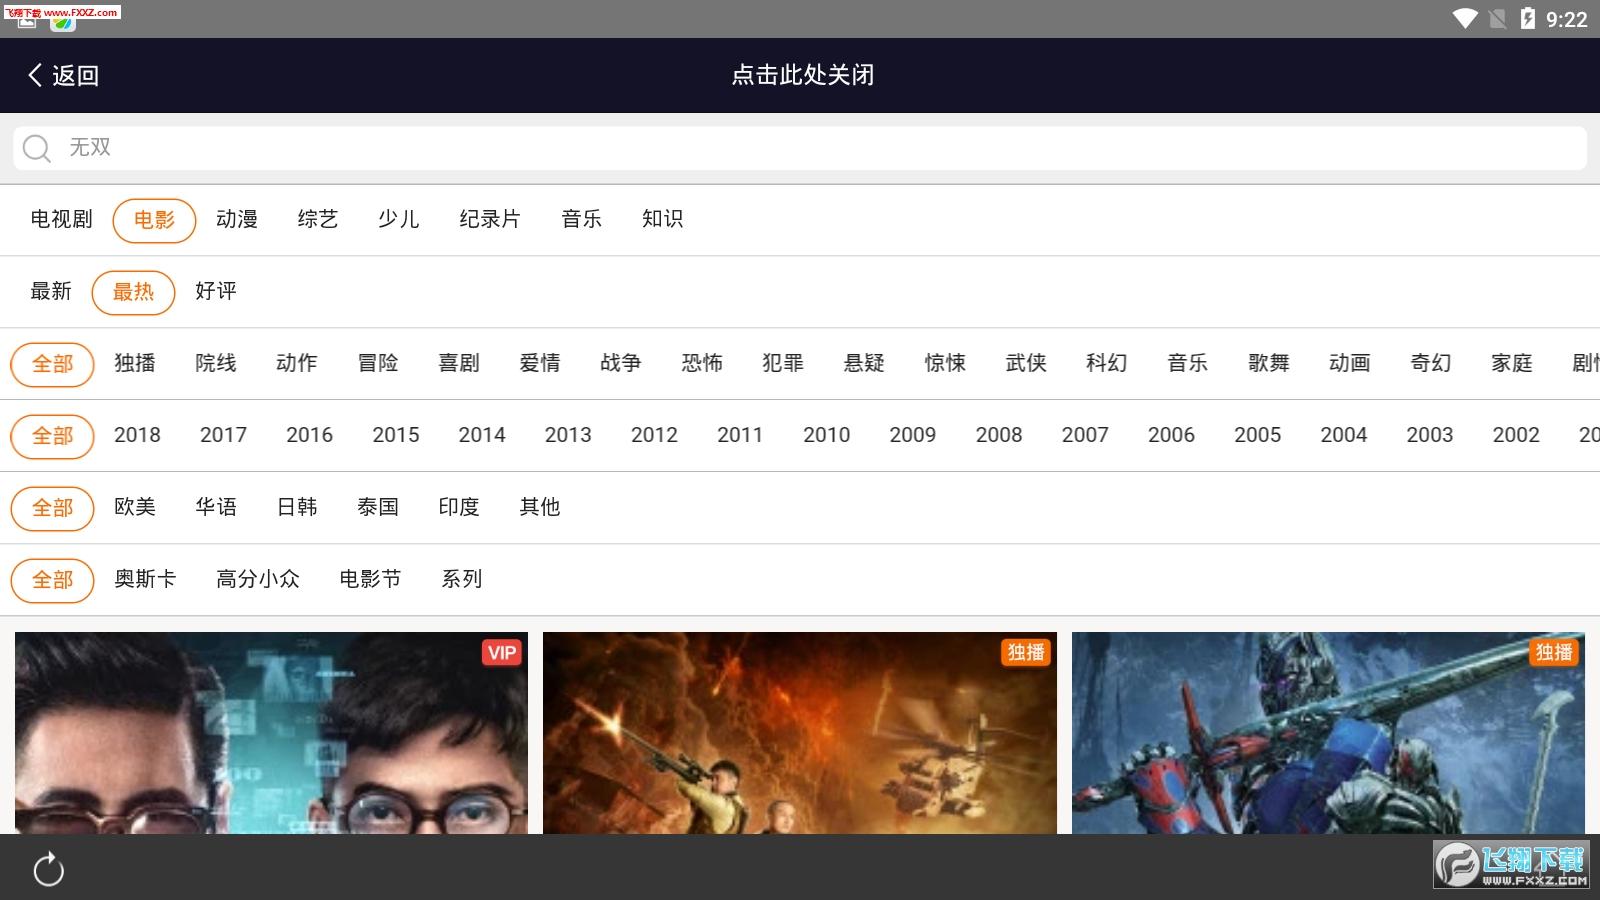Screen dimensions: 1600x900
Task: Tap the VIP badge on first poster
Action: [502, 653]
